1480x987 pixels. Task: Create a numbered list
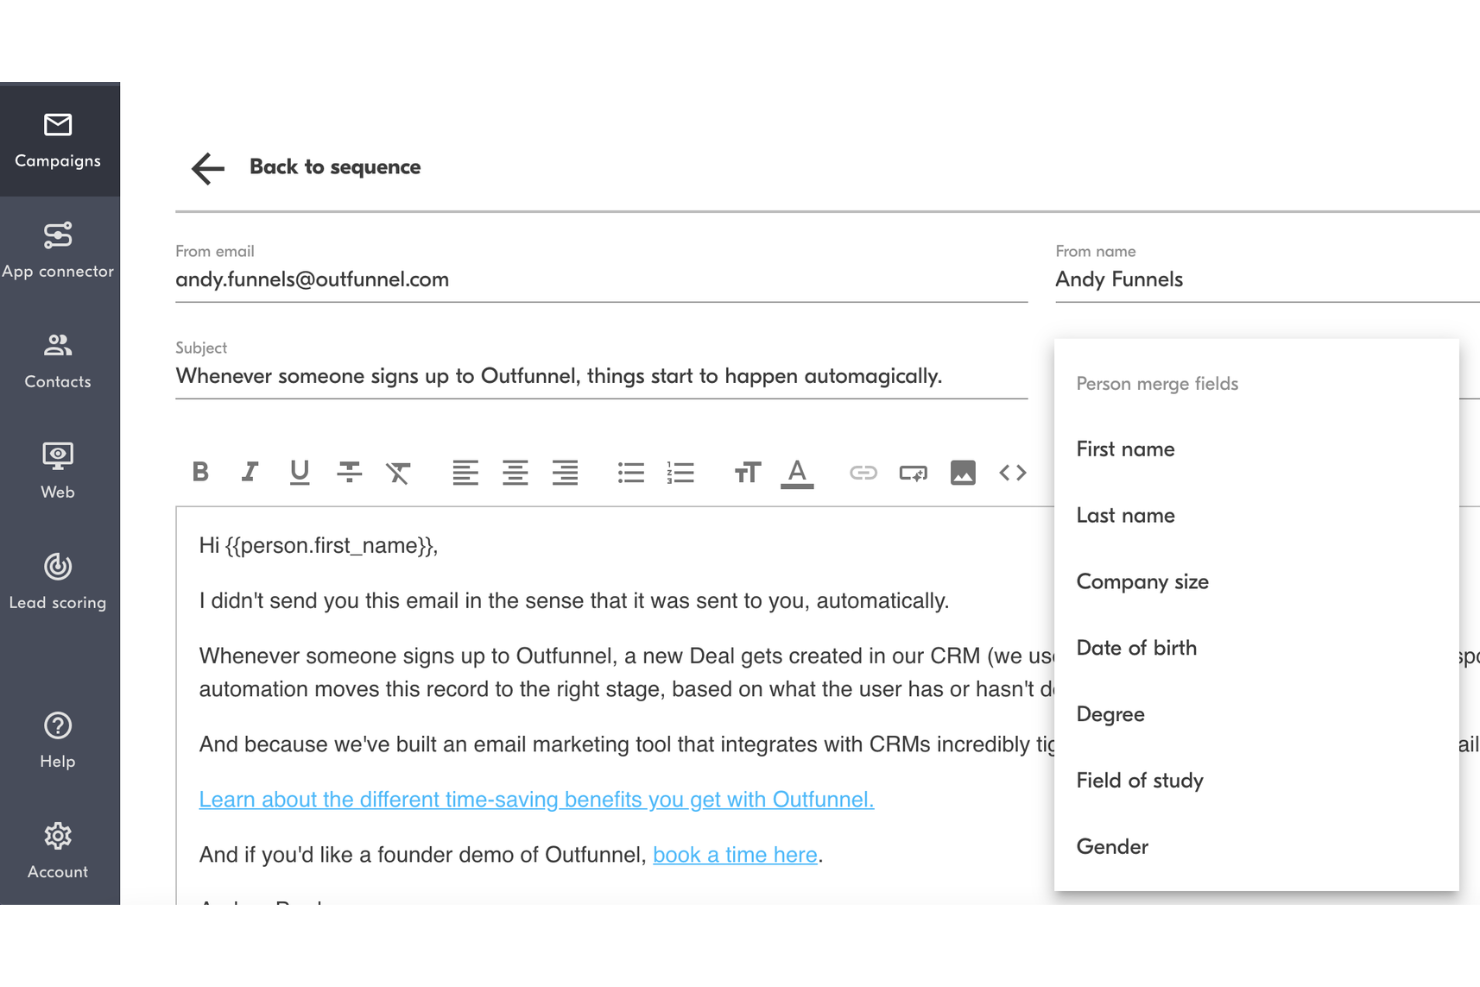681,472
